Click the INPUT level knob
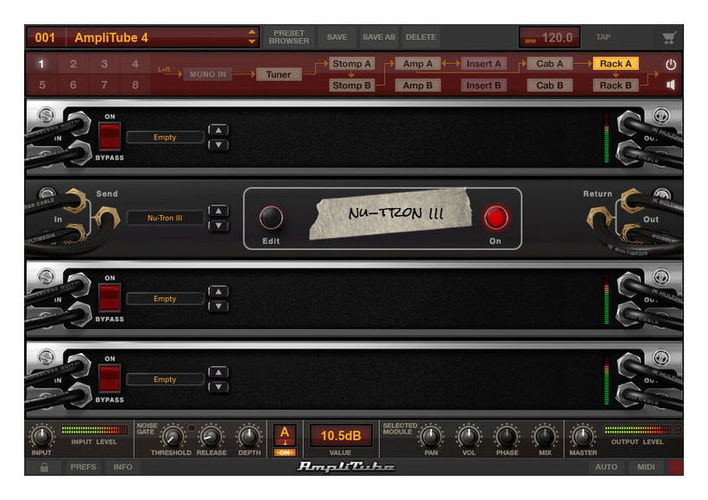Image resolution: width=708 pixels, height=500 pixels. pos(42,436)
